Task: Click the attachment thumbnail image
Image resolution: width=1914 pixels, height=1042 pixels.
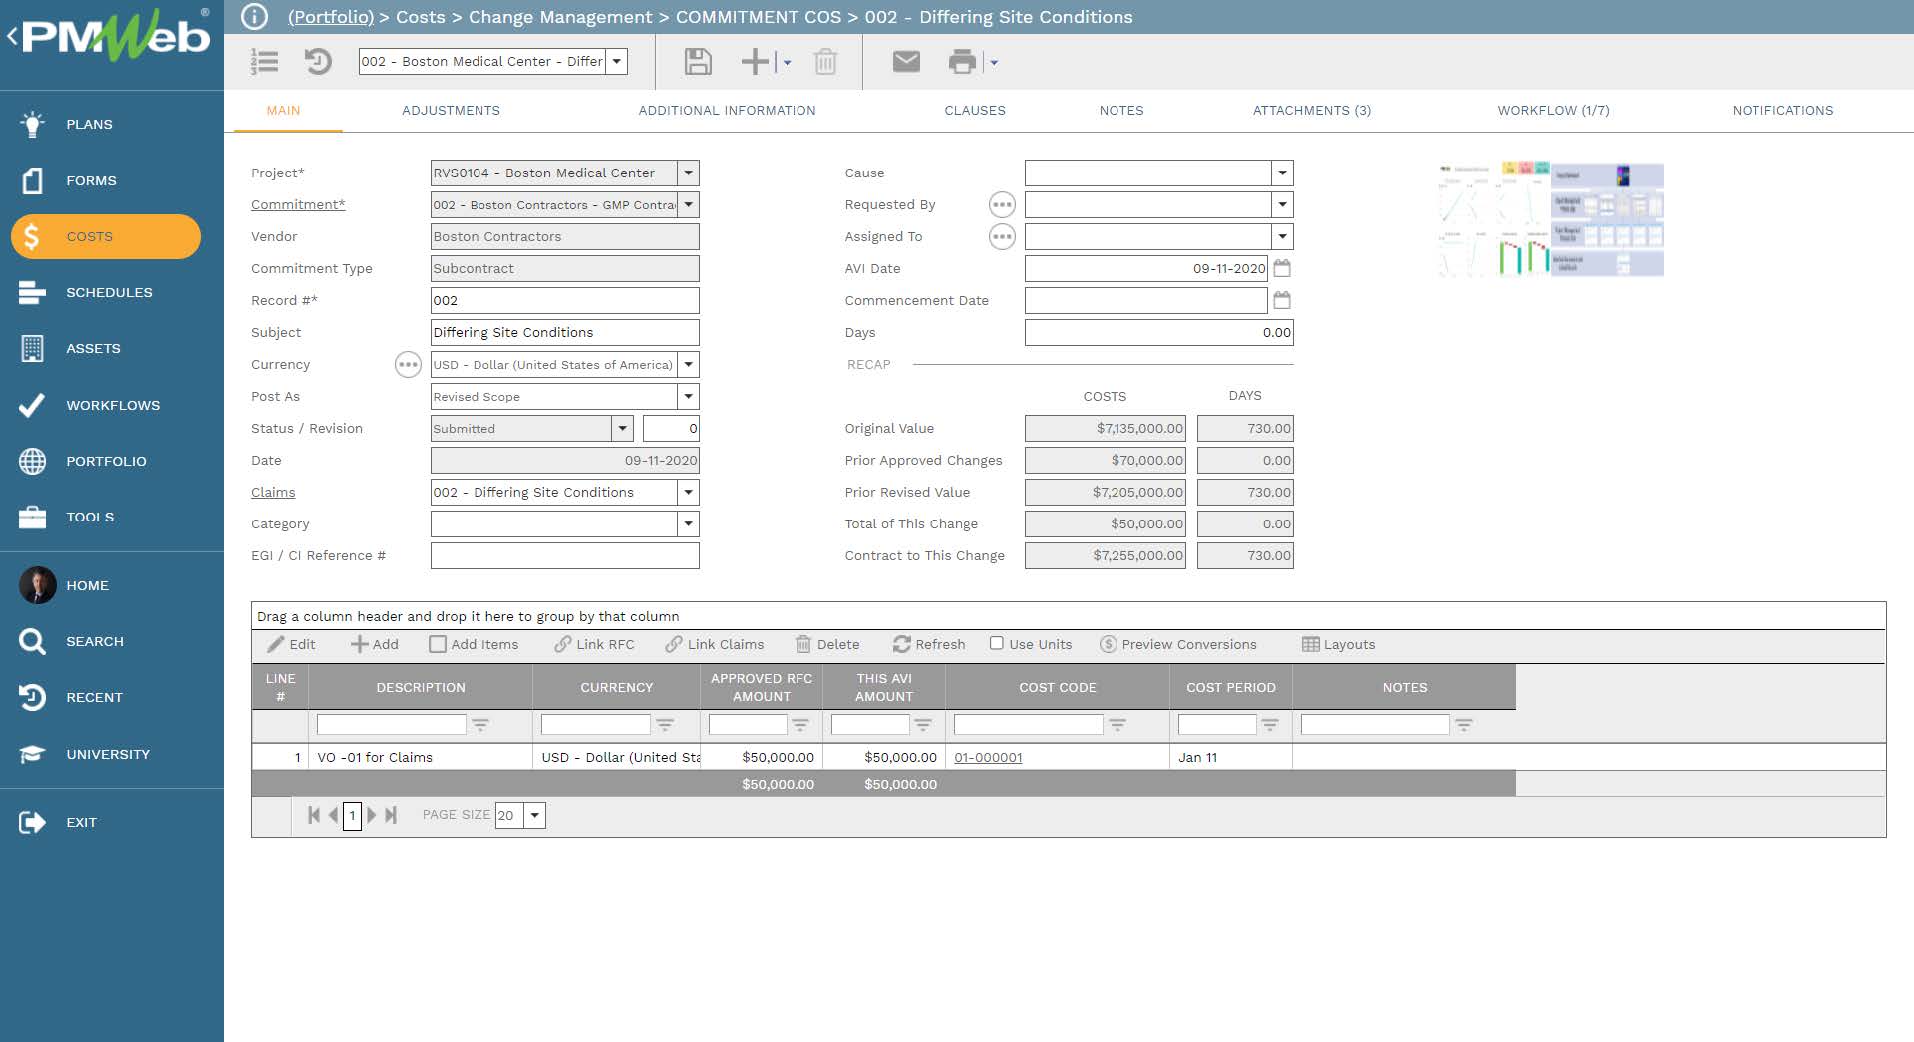Action: pos(1551,220)
